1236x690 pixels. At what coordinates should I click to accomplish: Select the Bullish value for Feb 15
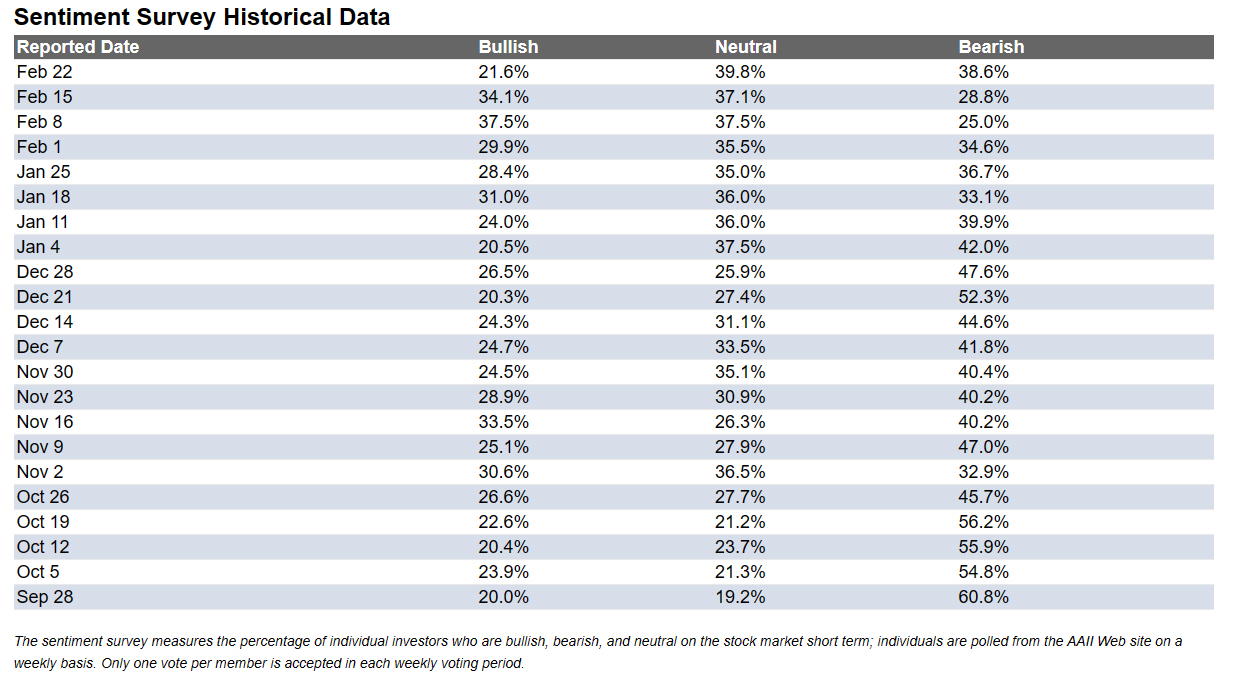504,97
